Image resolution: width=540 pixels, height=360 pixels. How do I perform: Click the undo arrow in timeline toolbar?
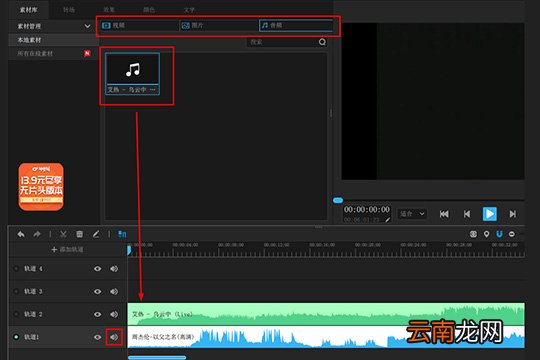21,234
